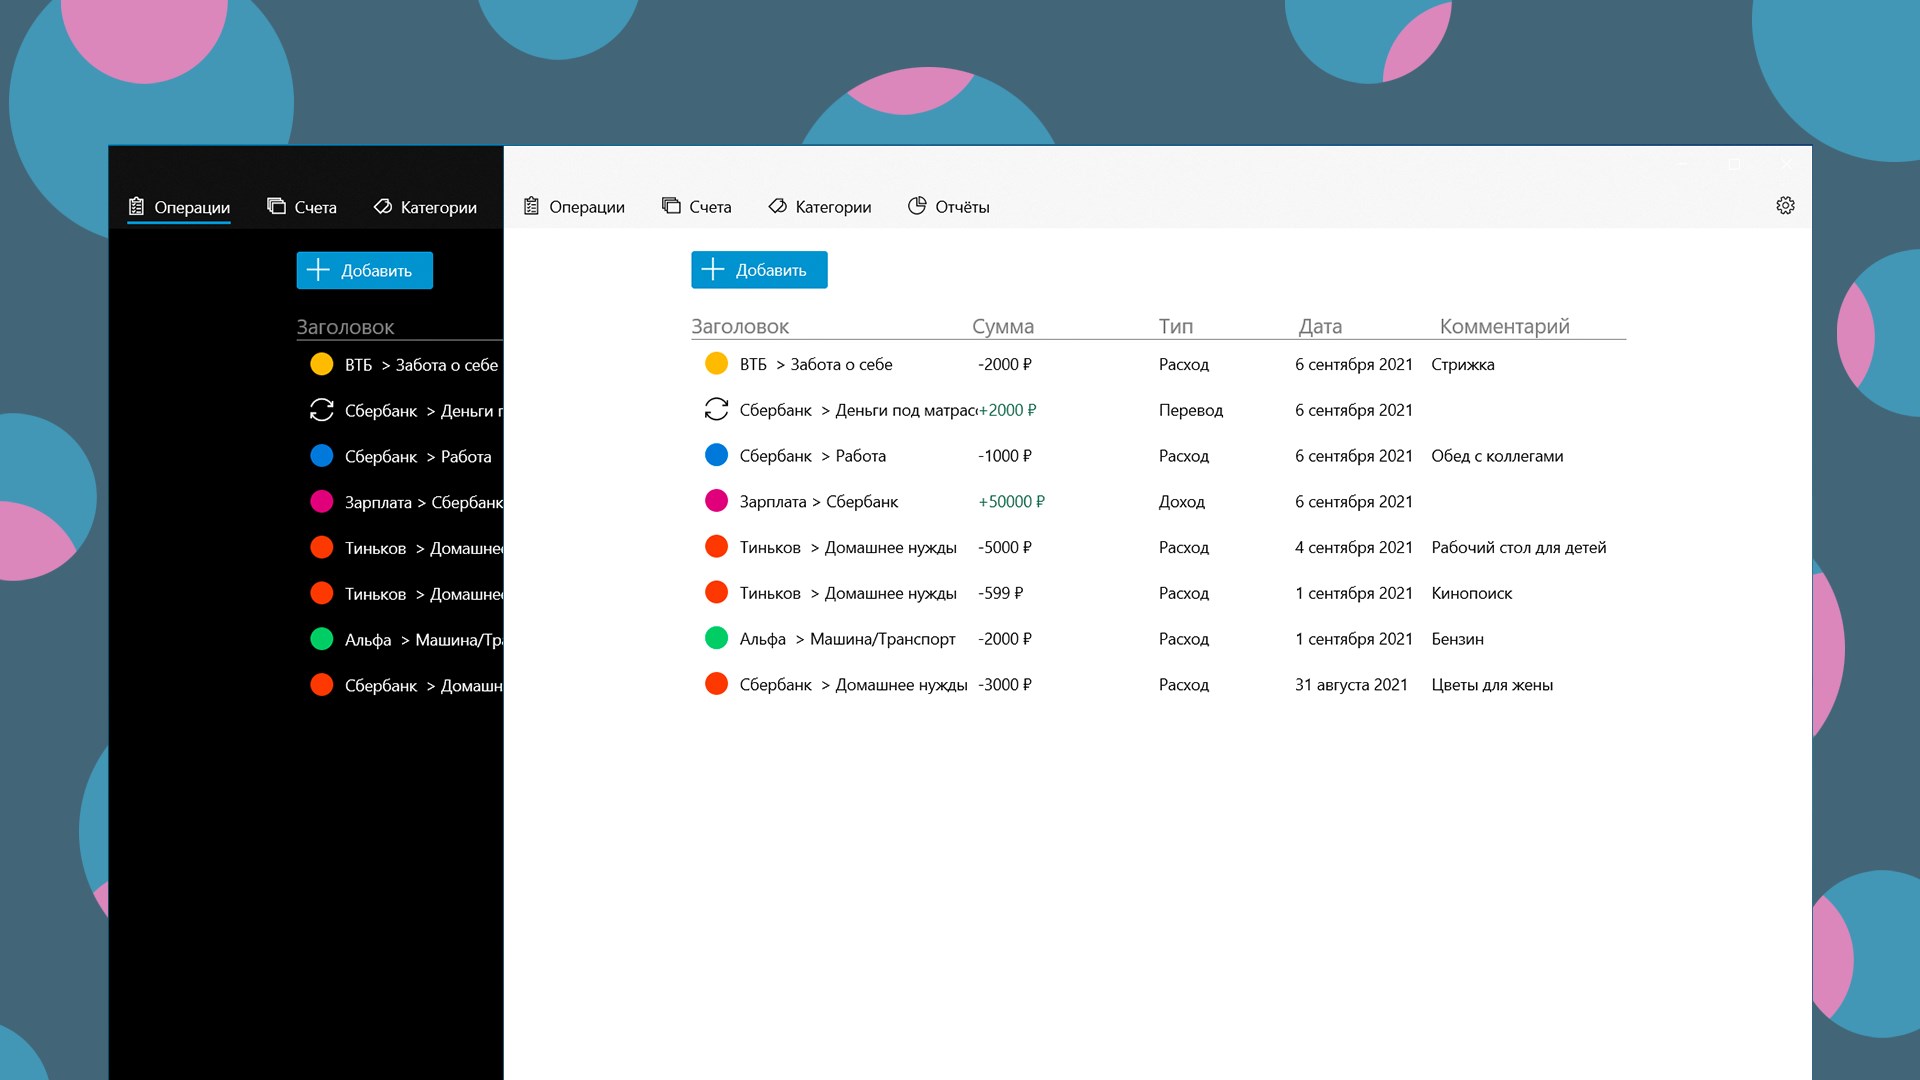
Task: Click the Цветы для жены comment
Action: click(1492, 685)
